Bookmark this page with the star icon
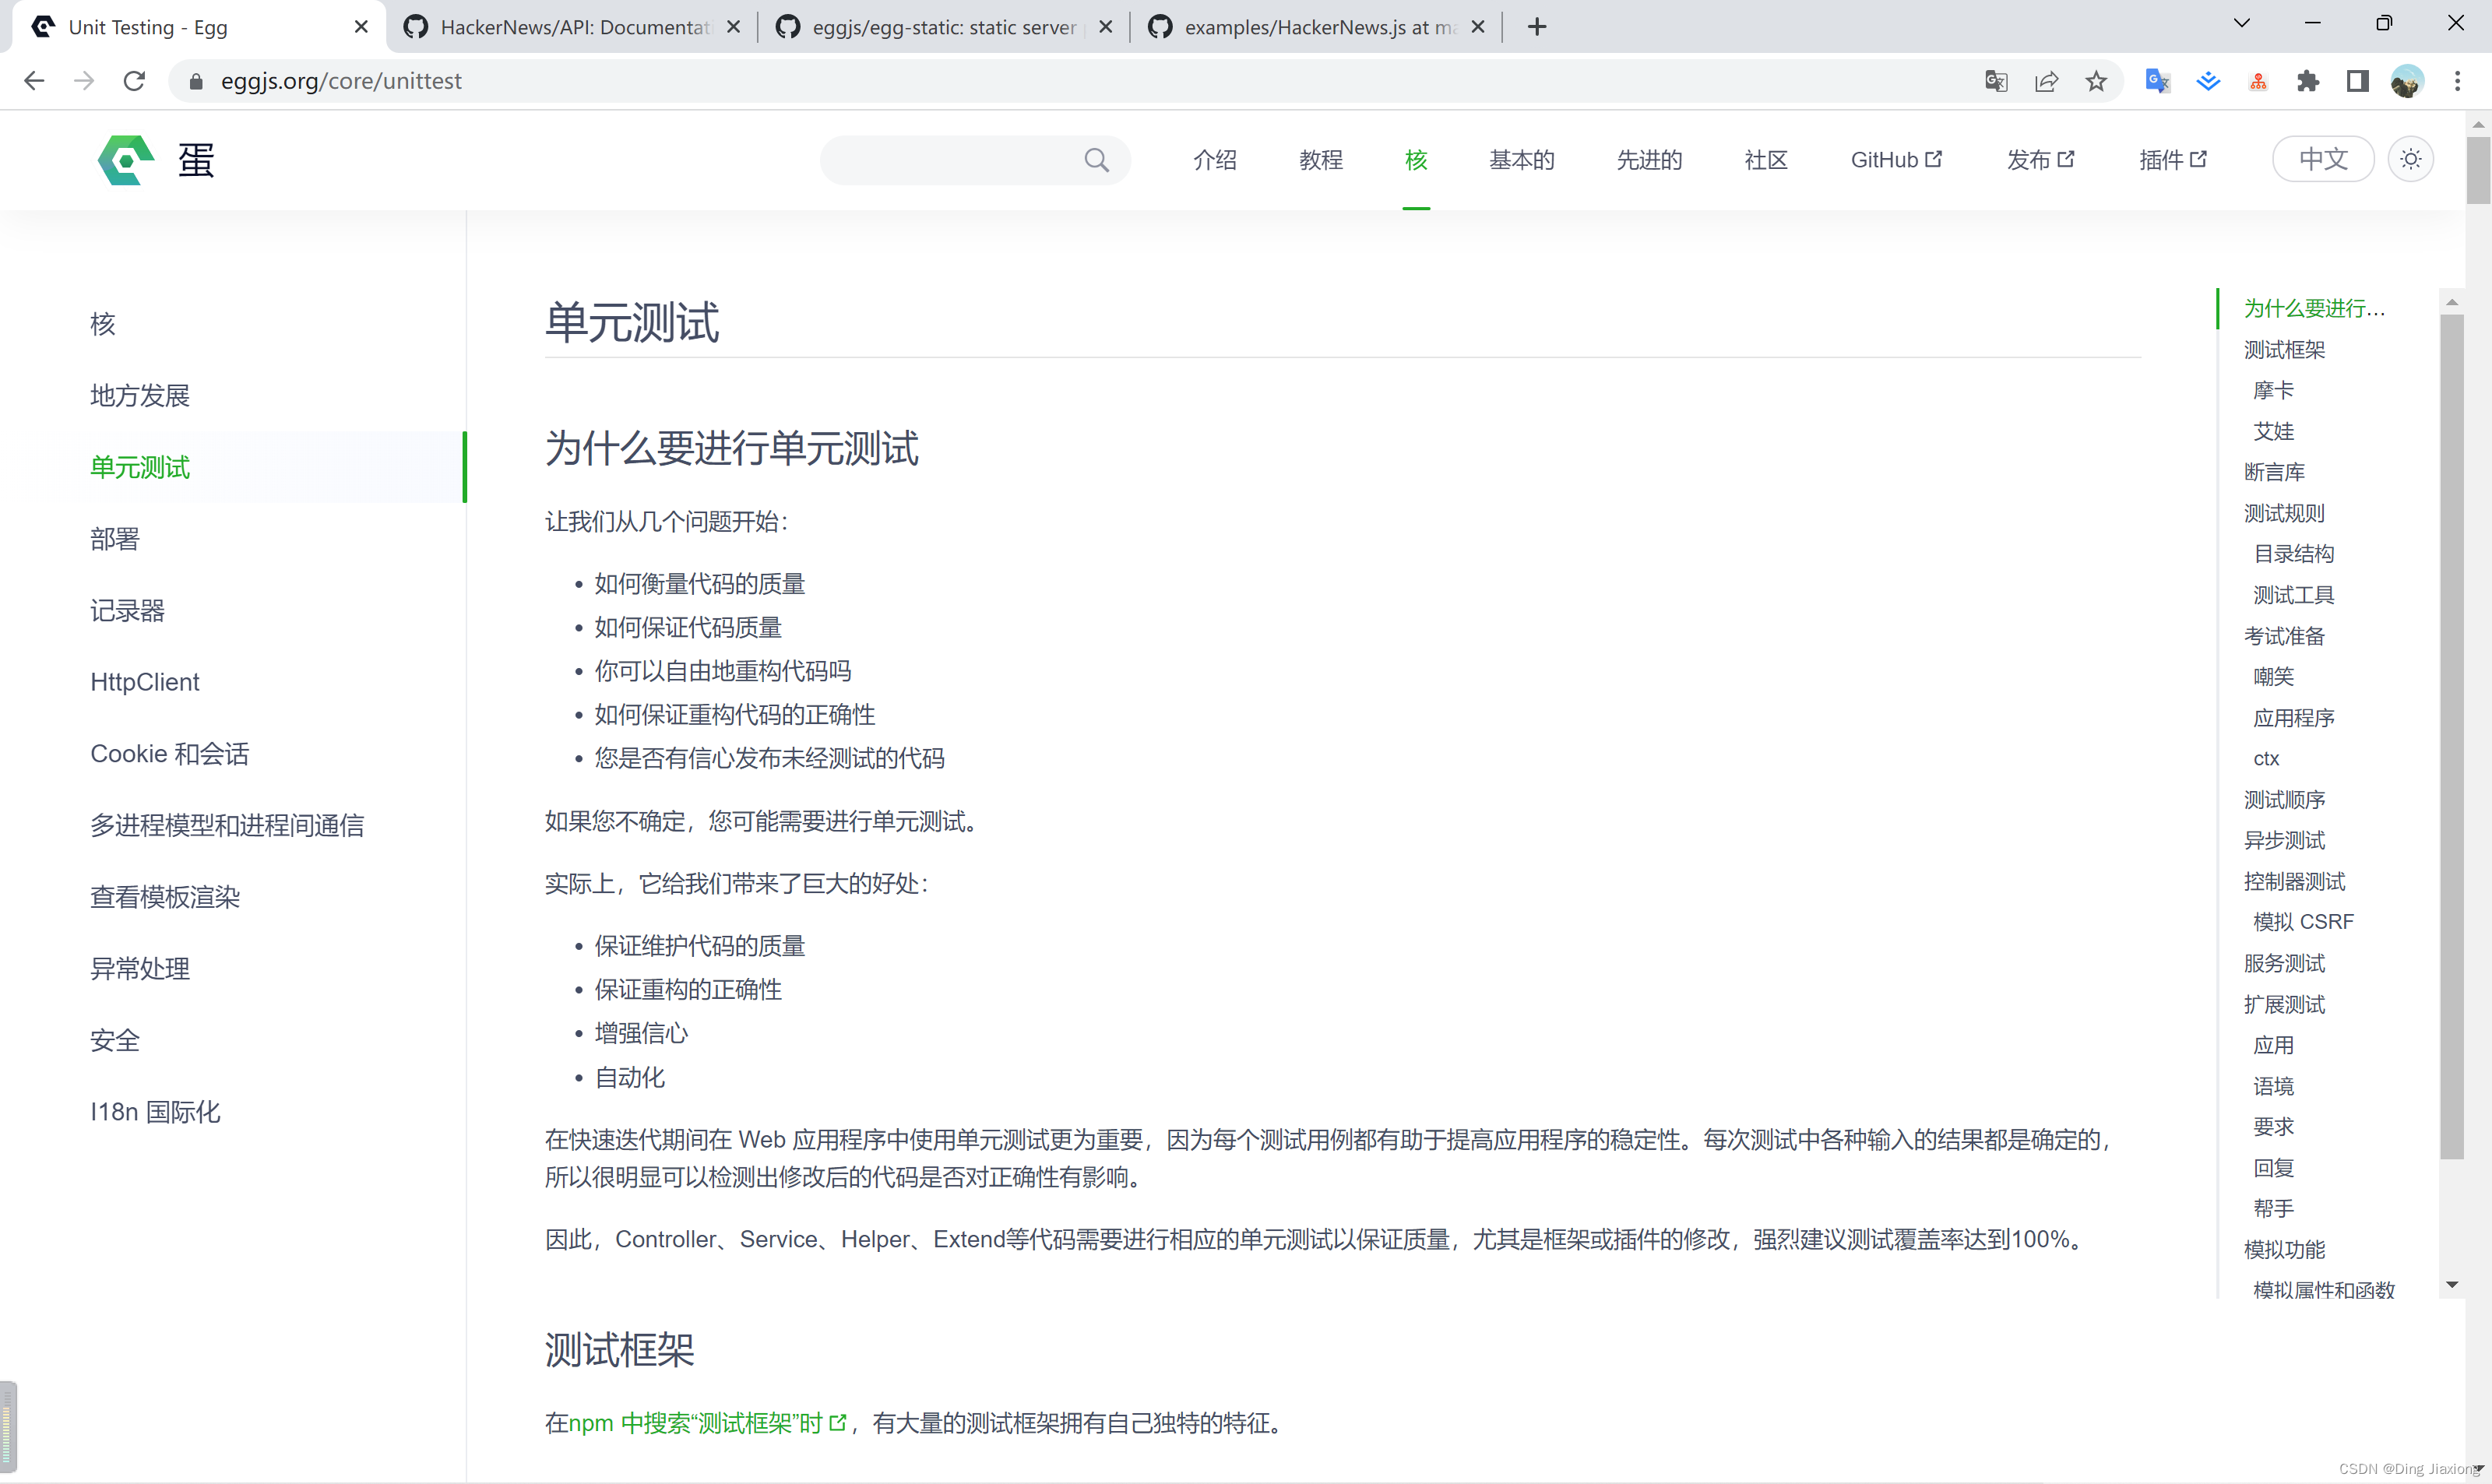2492x1484 pixels. point(2096,81)
